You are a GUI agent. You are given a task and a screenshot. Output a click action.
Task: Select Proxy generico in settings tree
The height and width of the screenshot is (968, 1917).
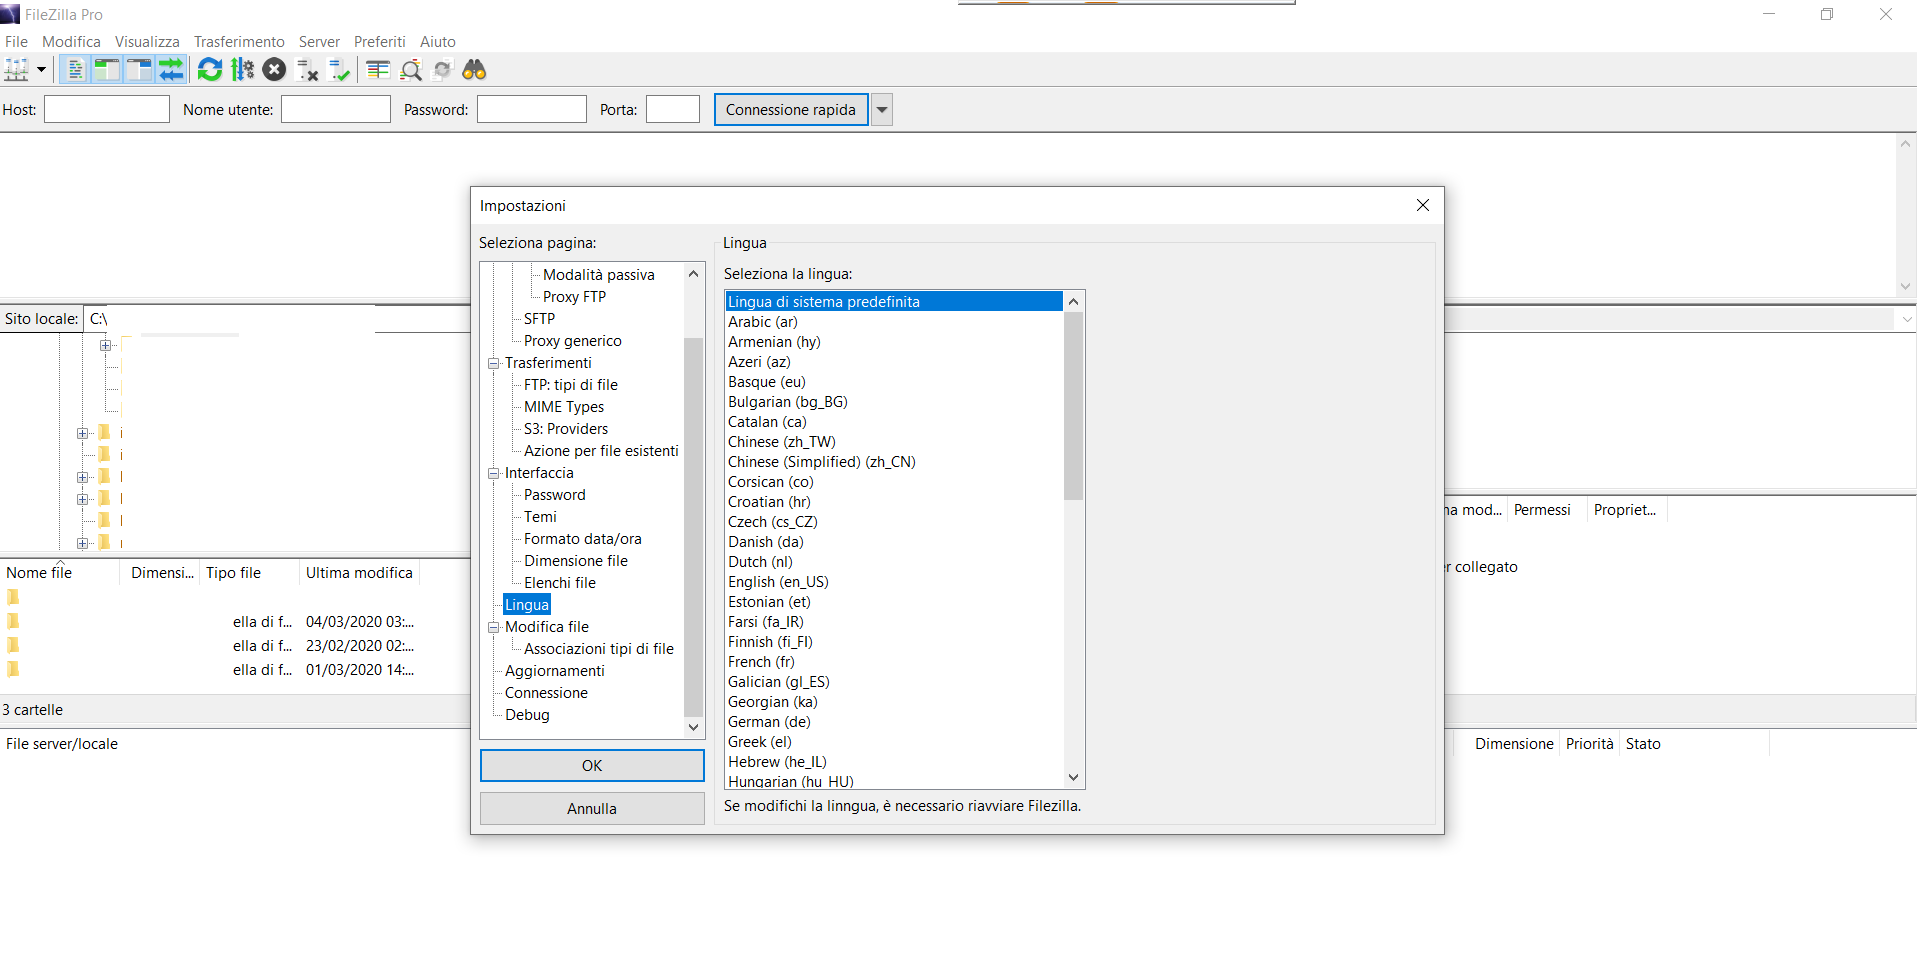click(573, 341)
